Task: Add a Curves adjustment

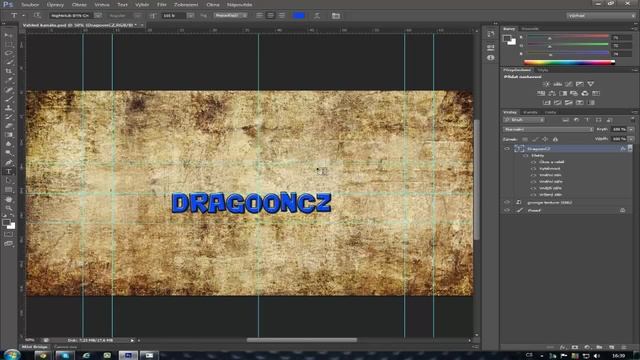Action: 569,84
